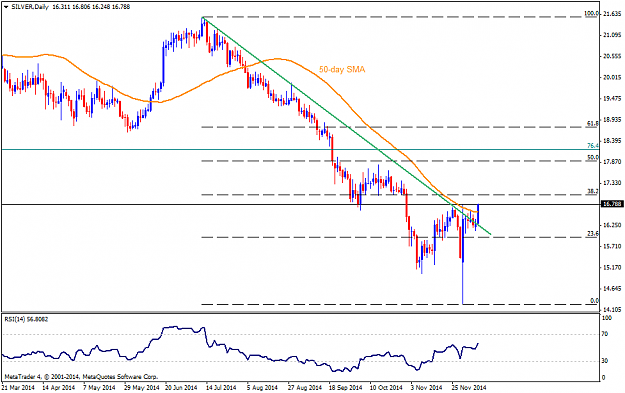Click date label 18 Sep 2014
This screenshot has height=393, width=625.
pyautogui.click(x=345, y=387)
